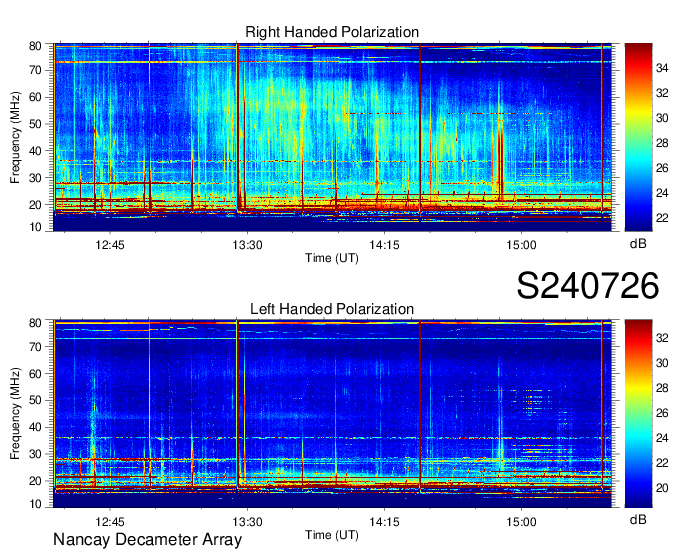
Task: Select the S240726 observation label
Action: (x=588, y=286)
